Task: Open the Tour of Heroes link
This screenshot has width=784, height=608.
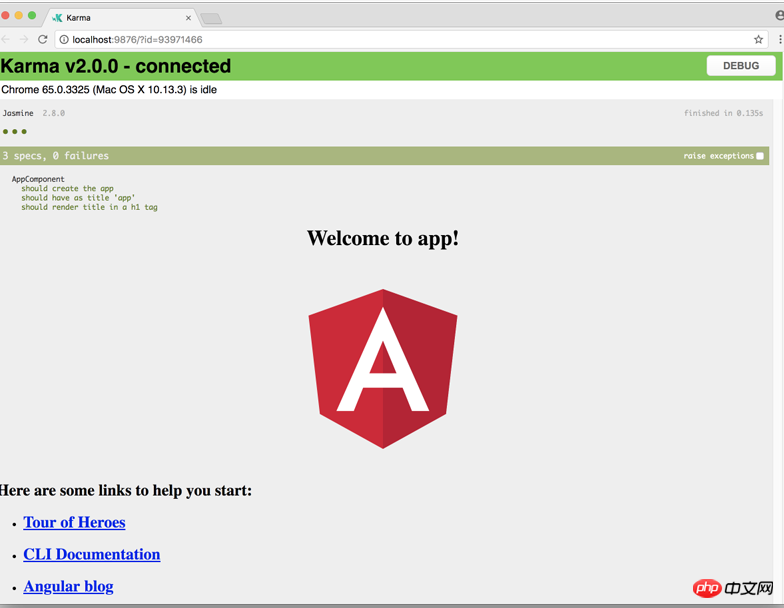Action: [x=74, y=522]
